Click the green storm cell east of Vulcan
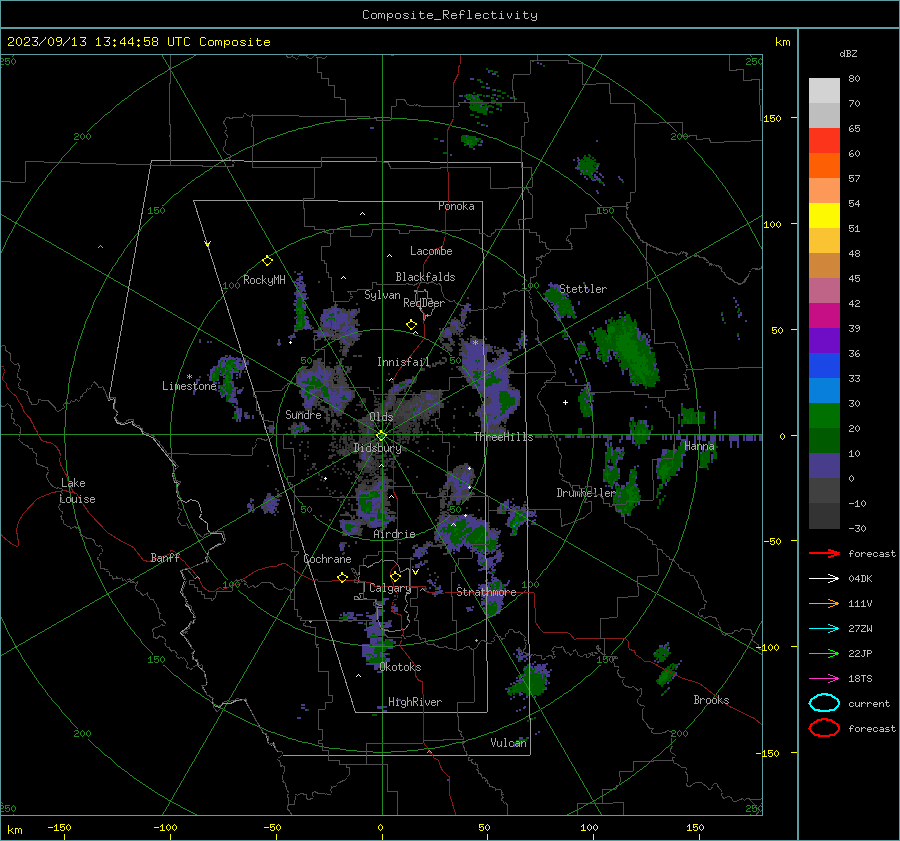The width and height of the screenshot is (900, 841). pyautogui.click(x=529, y=680)
